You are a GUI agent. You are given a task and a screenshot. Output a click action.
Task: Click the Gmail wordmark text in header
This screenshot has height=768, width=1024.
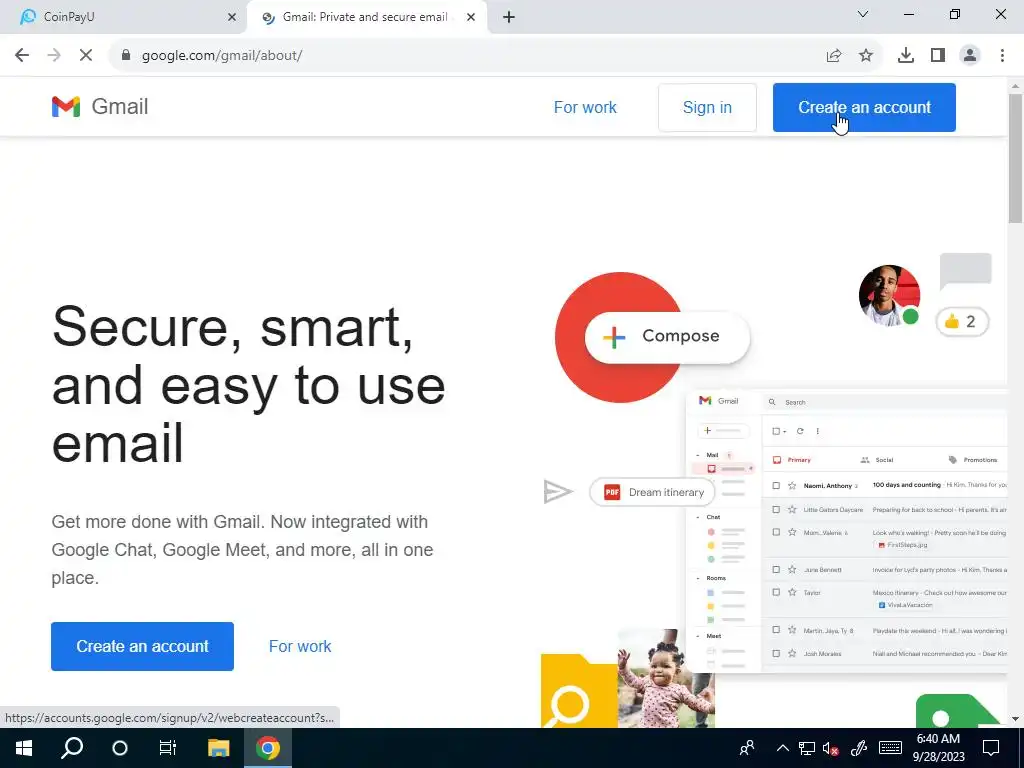120,106
